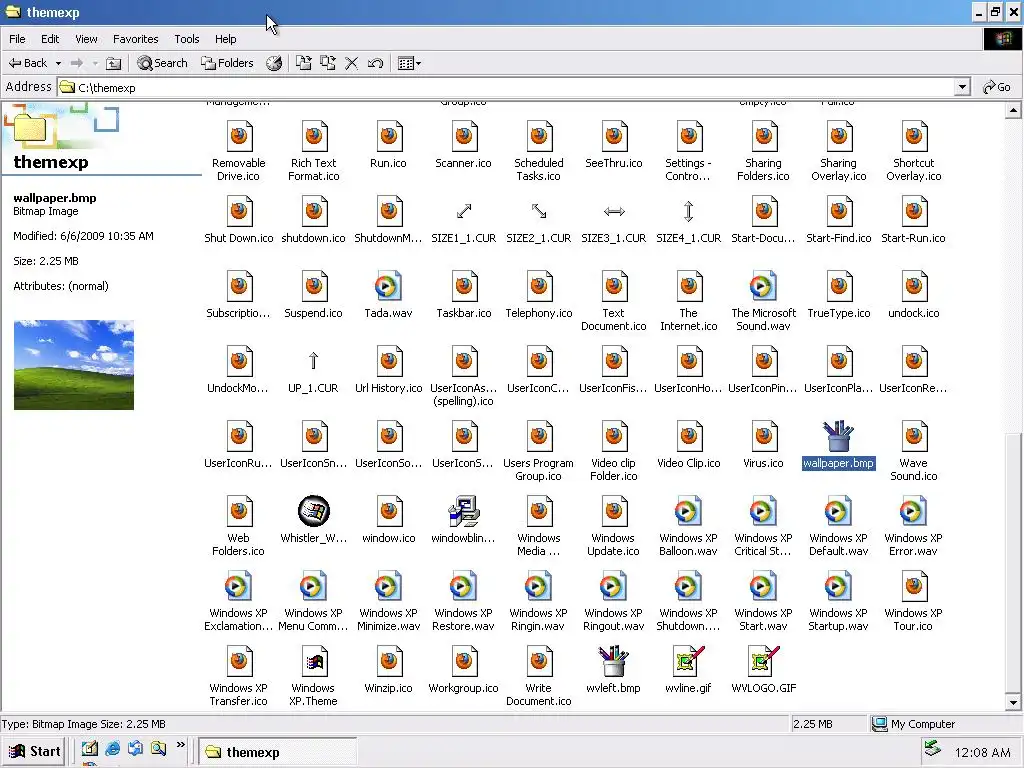Select the SIZE4_1.CUR cursor file
Screen dimensions: 1024x768
(x=689, y=220)
